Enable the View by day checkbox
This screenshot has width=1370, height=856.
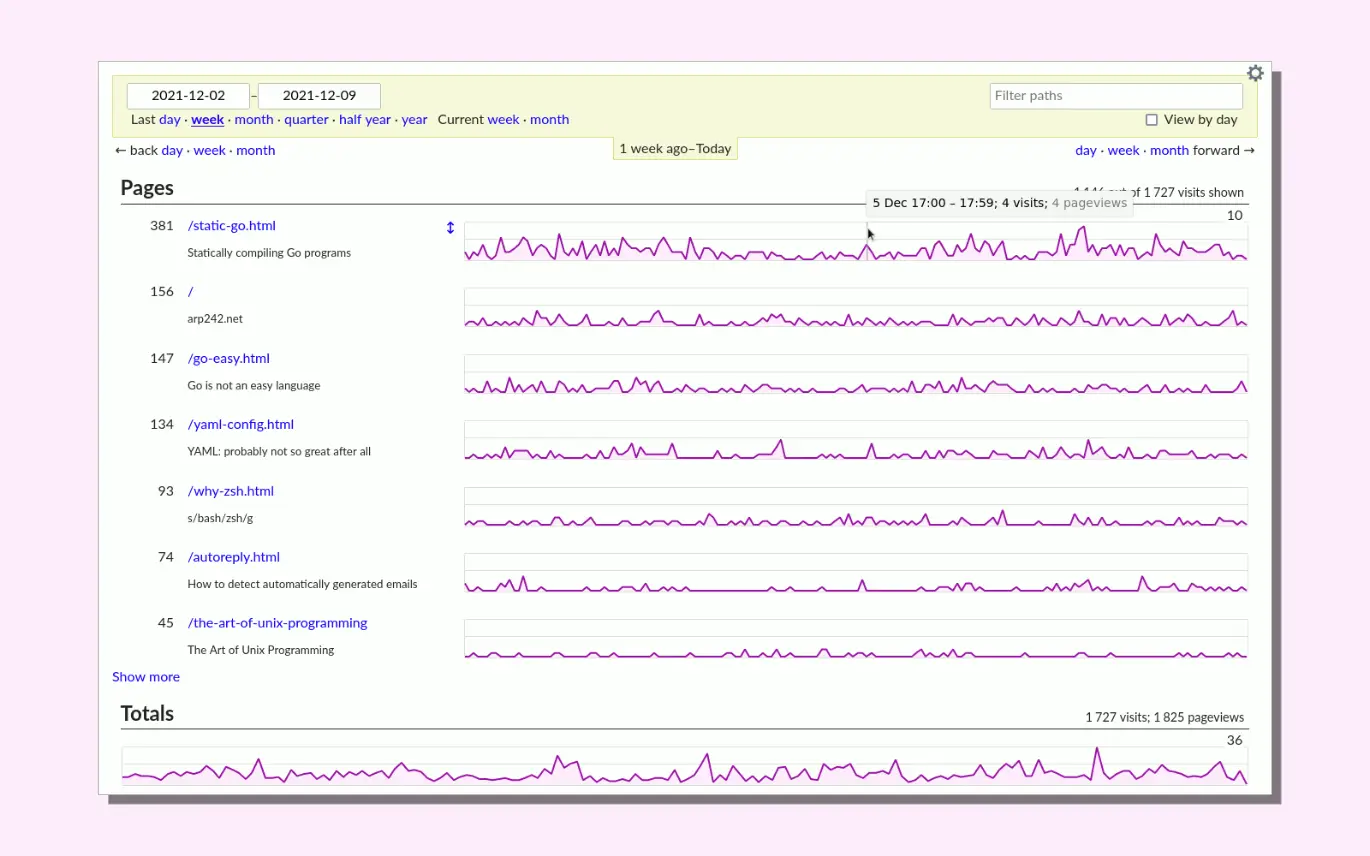point(1151,120)
